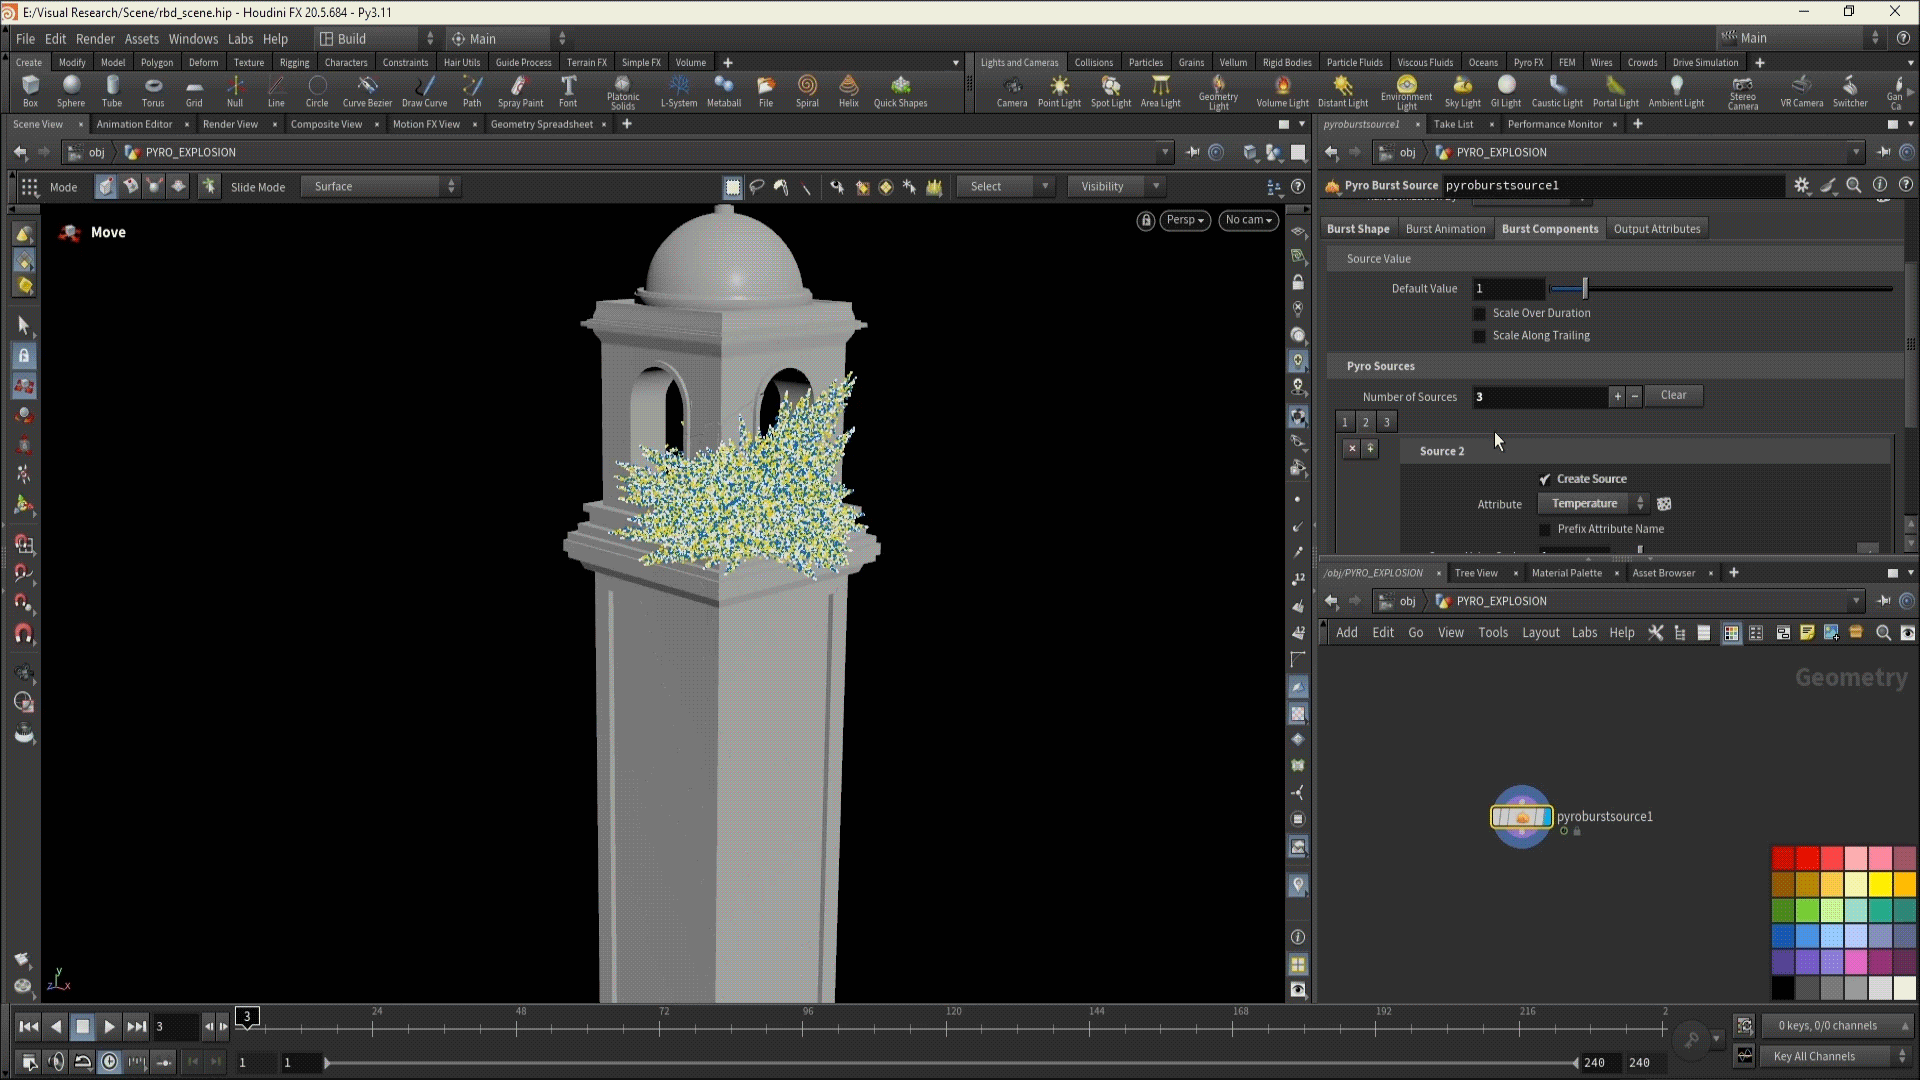Screen dimensions: 1920x1080
Task: Switch to the Burst Animation tab
Action: coord(1445,229)
